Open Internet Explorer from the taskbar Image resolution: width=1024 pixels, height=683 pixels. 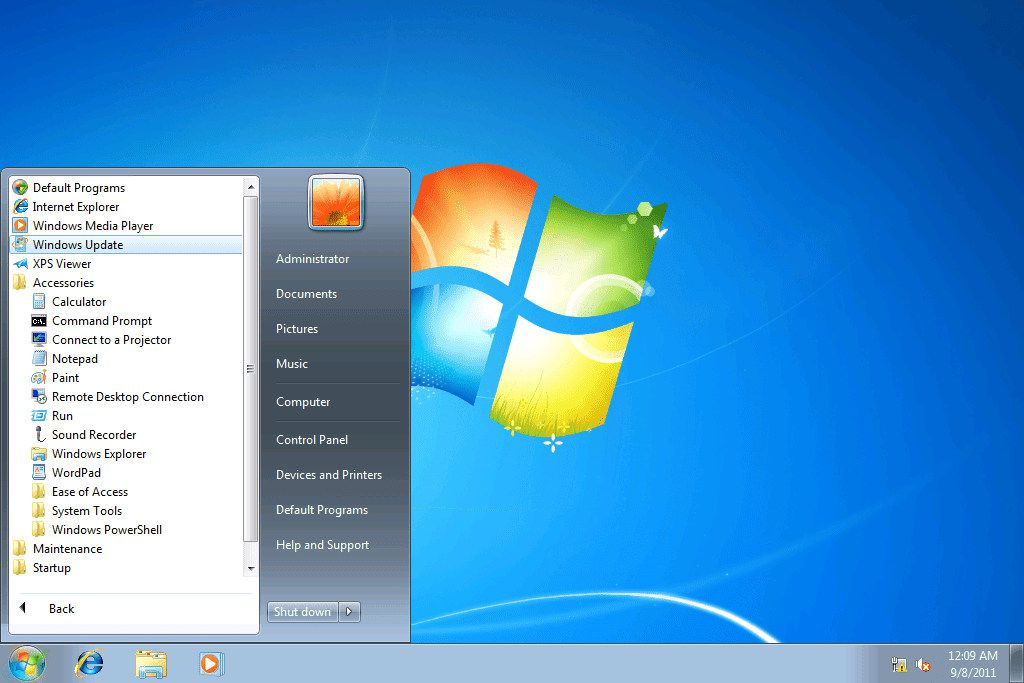click(89, 662)
